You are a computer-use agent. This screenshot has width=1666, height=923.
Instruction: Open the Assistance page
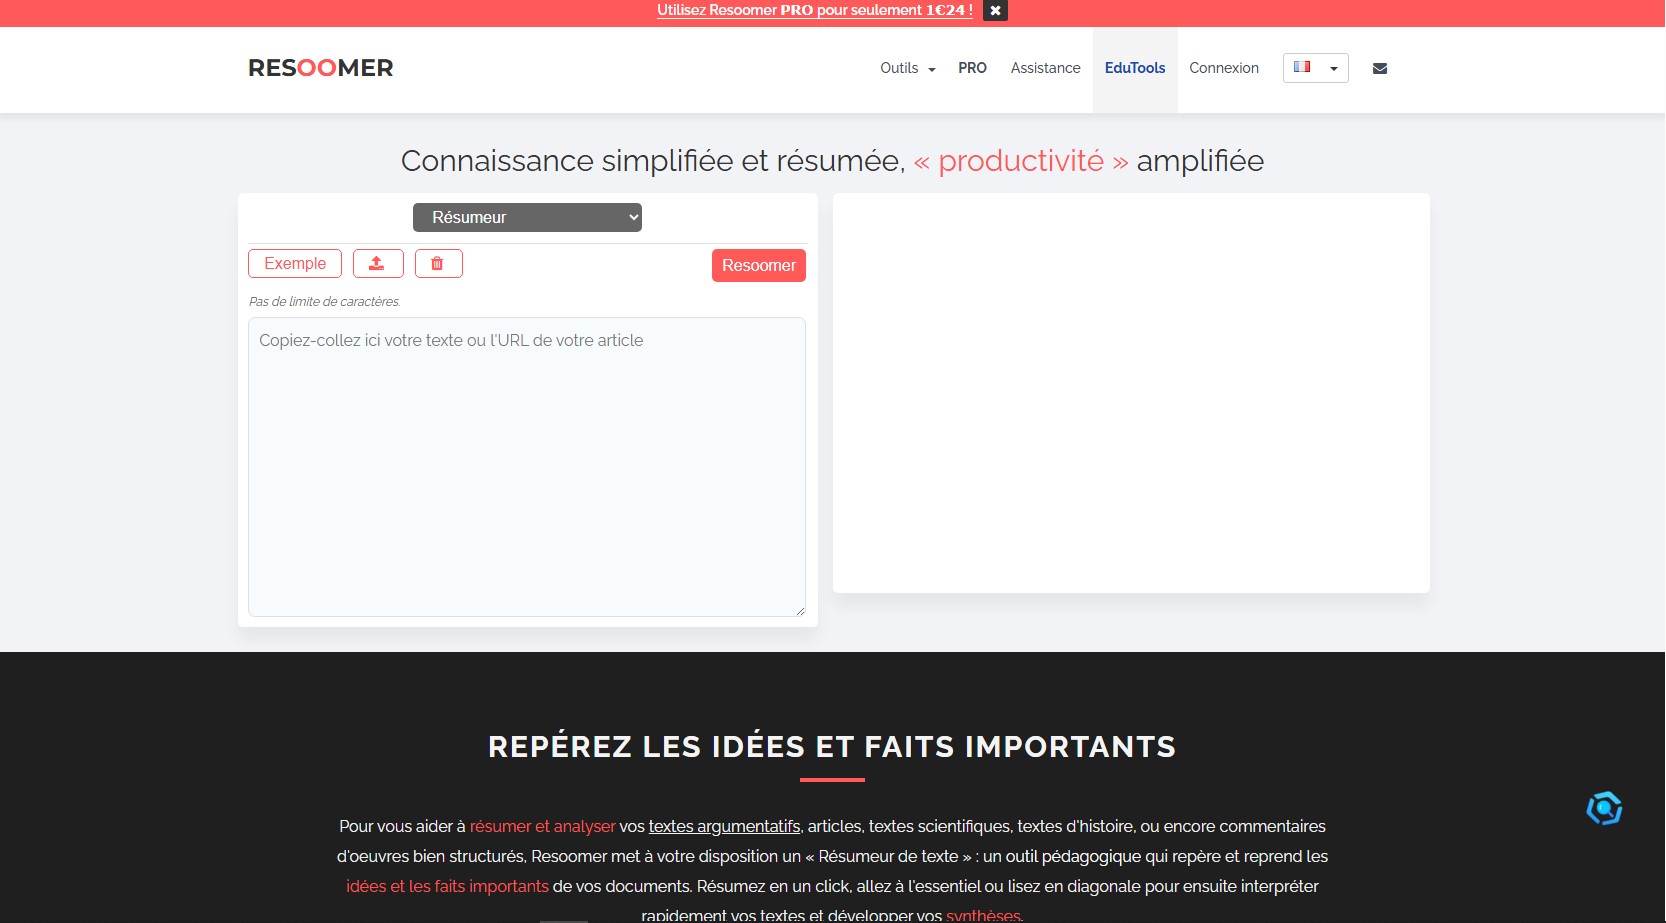[1045, 68]
